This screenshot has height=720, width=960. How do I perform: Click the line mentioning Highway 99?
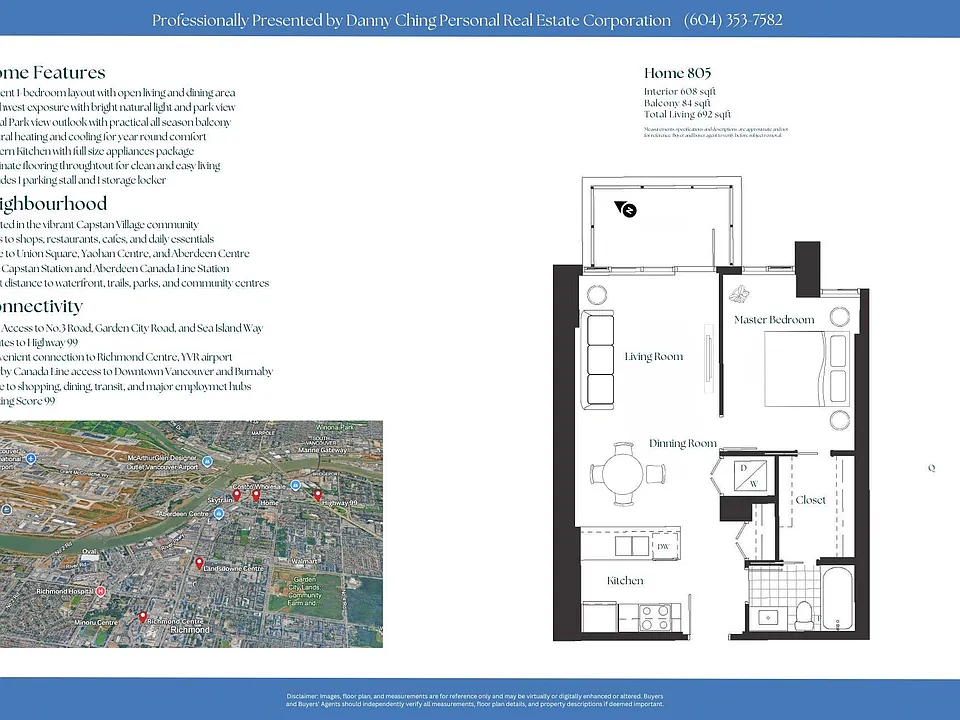point(39,342)
